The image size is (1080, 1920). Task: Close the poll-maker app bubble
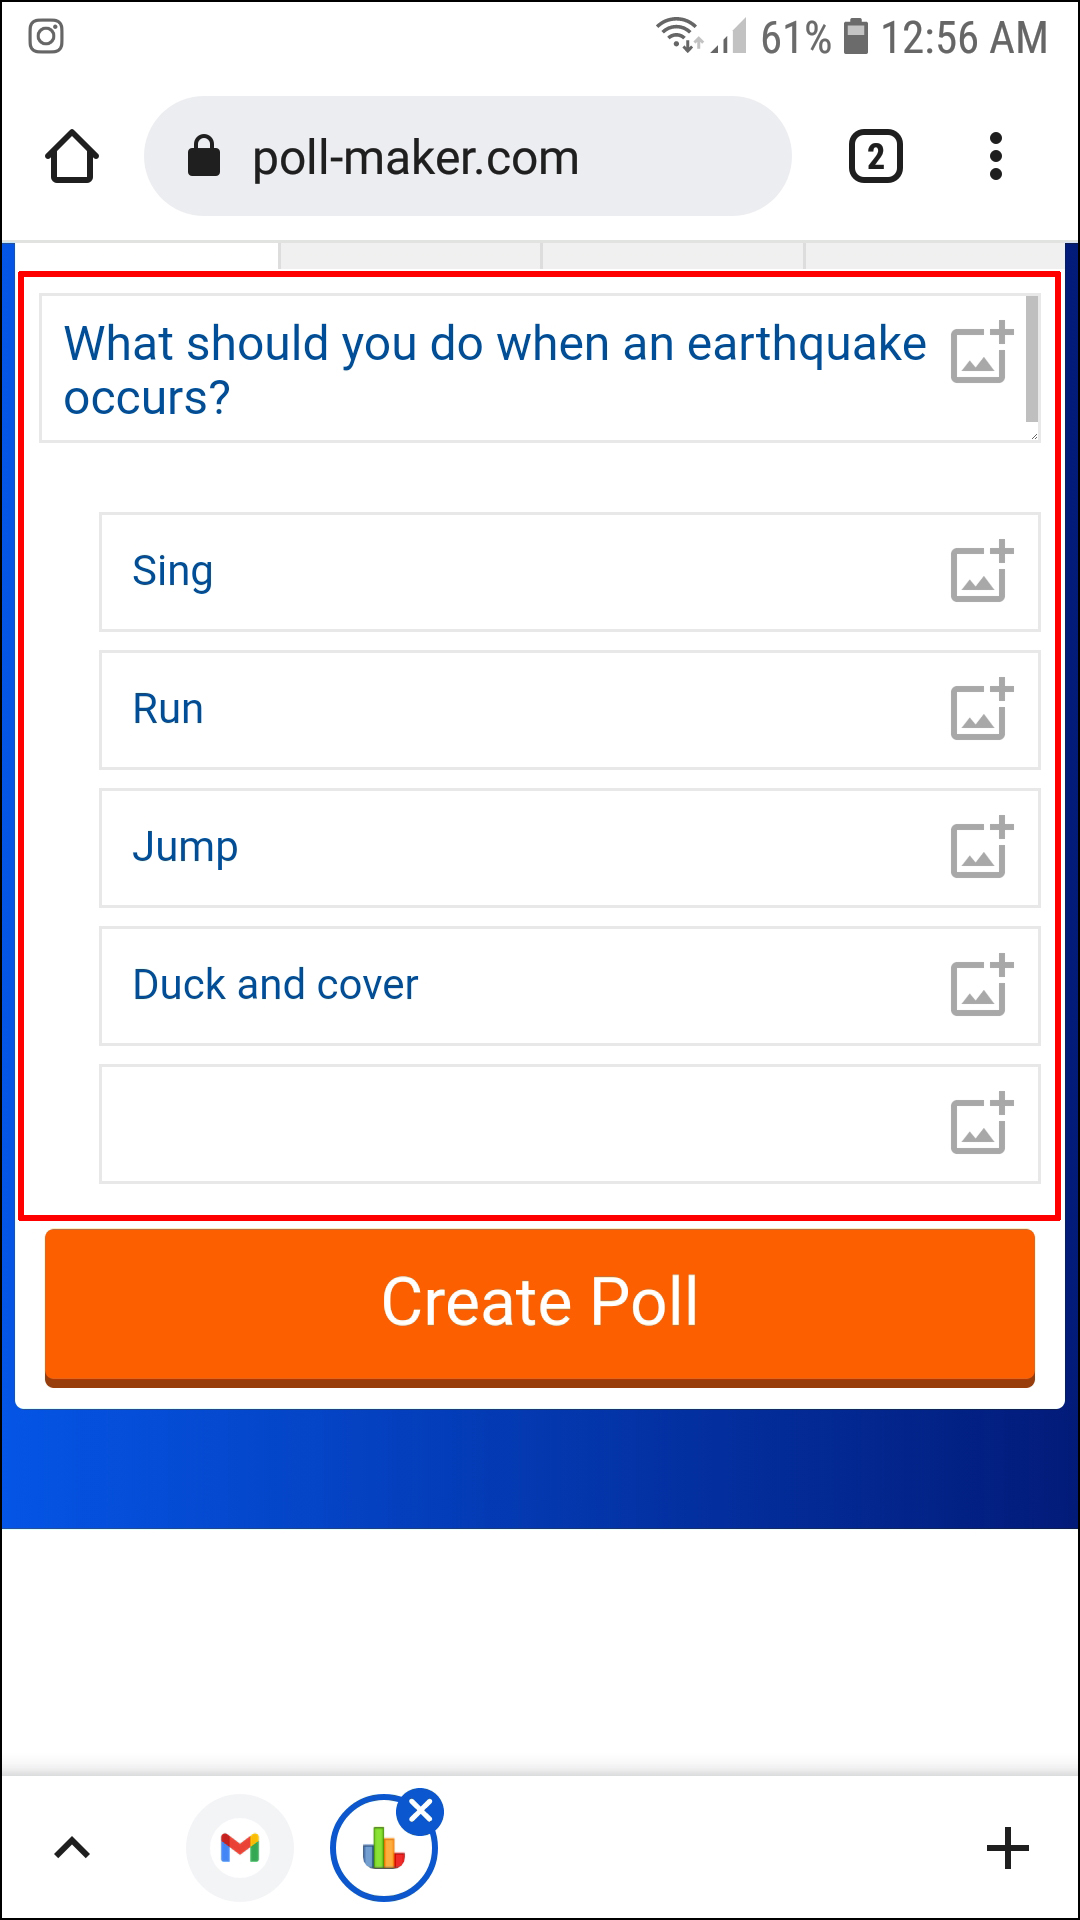coord(421,1810)
